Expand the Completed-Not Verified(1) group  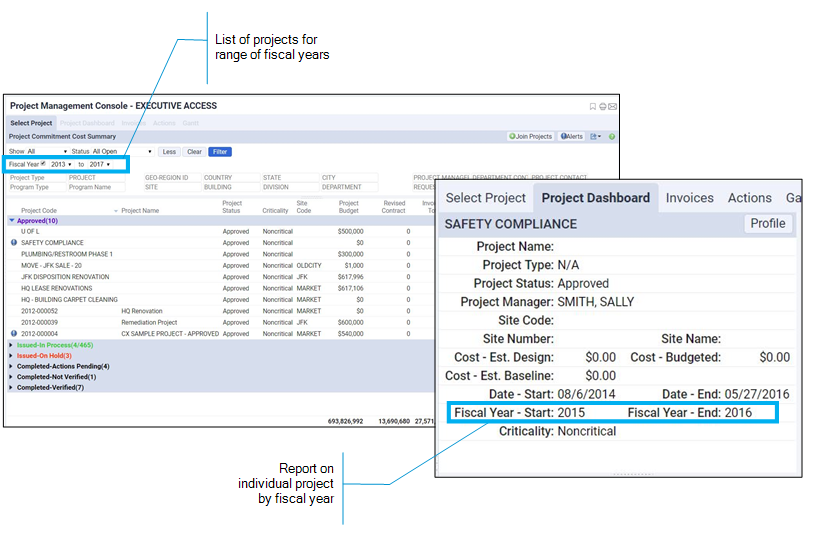click(x=11, y=377)
